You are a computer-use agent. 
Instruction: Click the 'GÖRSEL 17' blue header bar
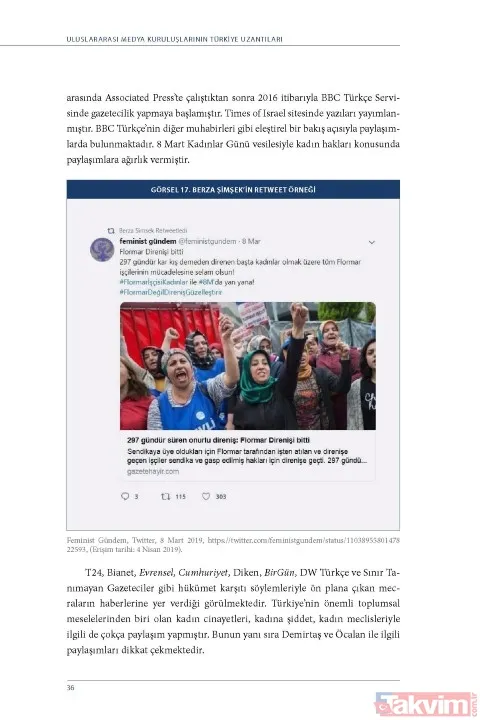tap(233, 189)
